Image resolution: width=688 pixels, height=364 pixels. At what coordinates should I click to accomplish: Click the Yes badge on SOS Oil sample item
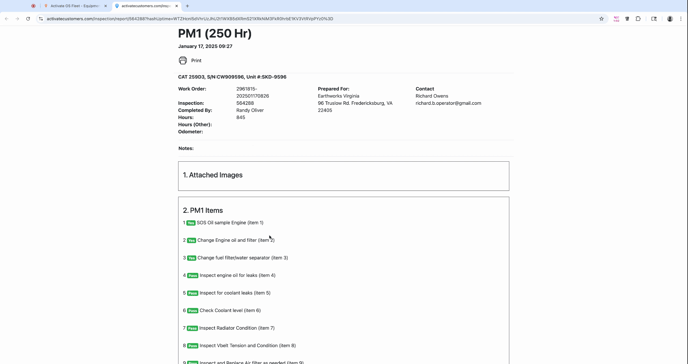[x=191, y=223]
